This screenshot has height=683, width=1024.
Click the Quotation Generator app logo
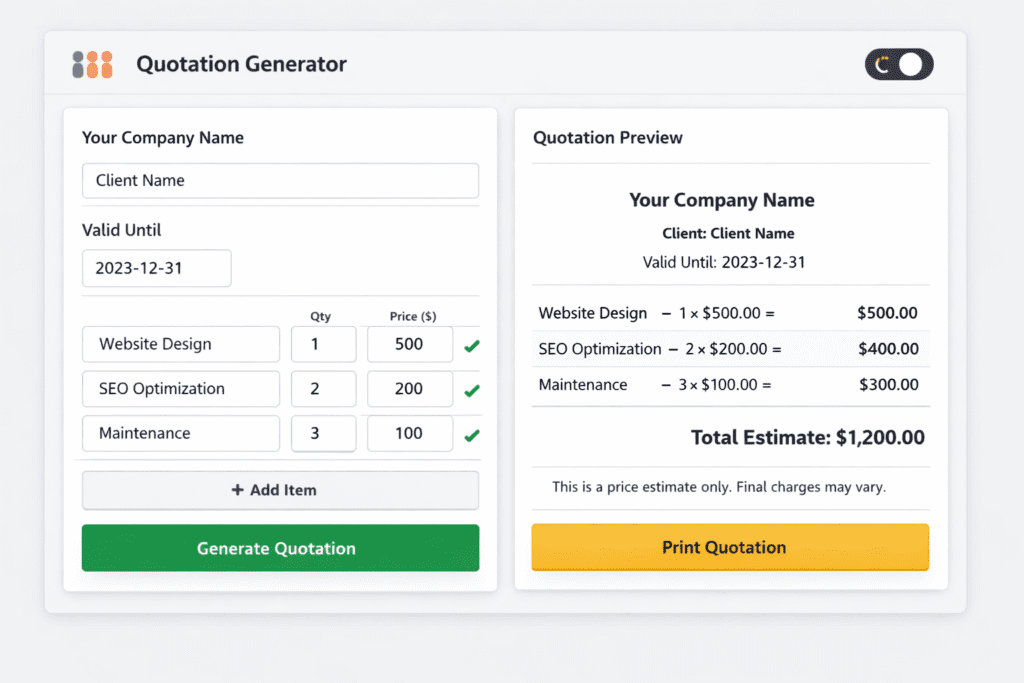pos(92,63)
